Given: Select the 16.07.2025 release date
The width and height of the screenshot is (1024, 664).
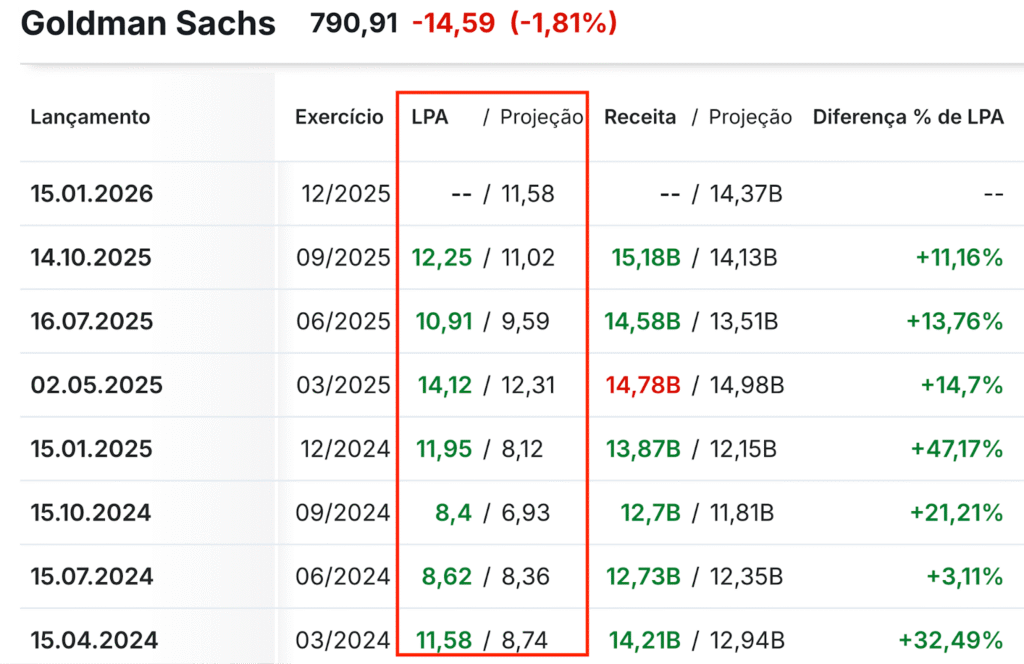Looking at the screenshot, I should 91,321.
